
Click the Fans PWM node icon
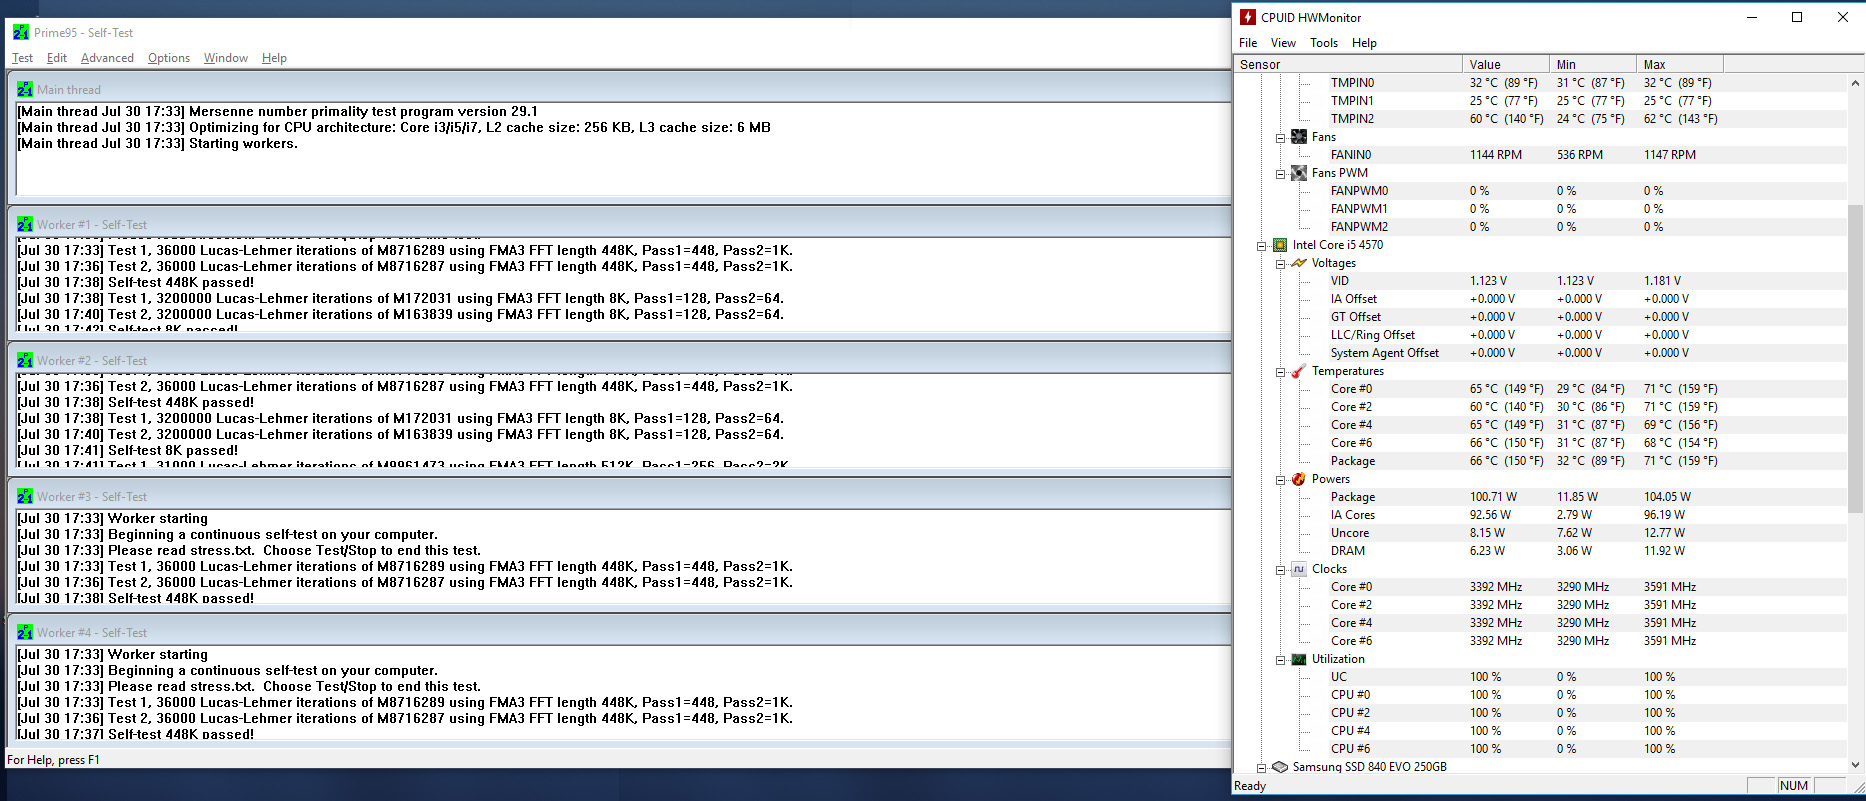tap(1299, 173)
